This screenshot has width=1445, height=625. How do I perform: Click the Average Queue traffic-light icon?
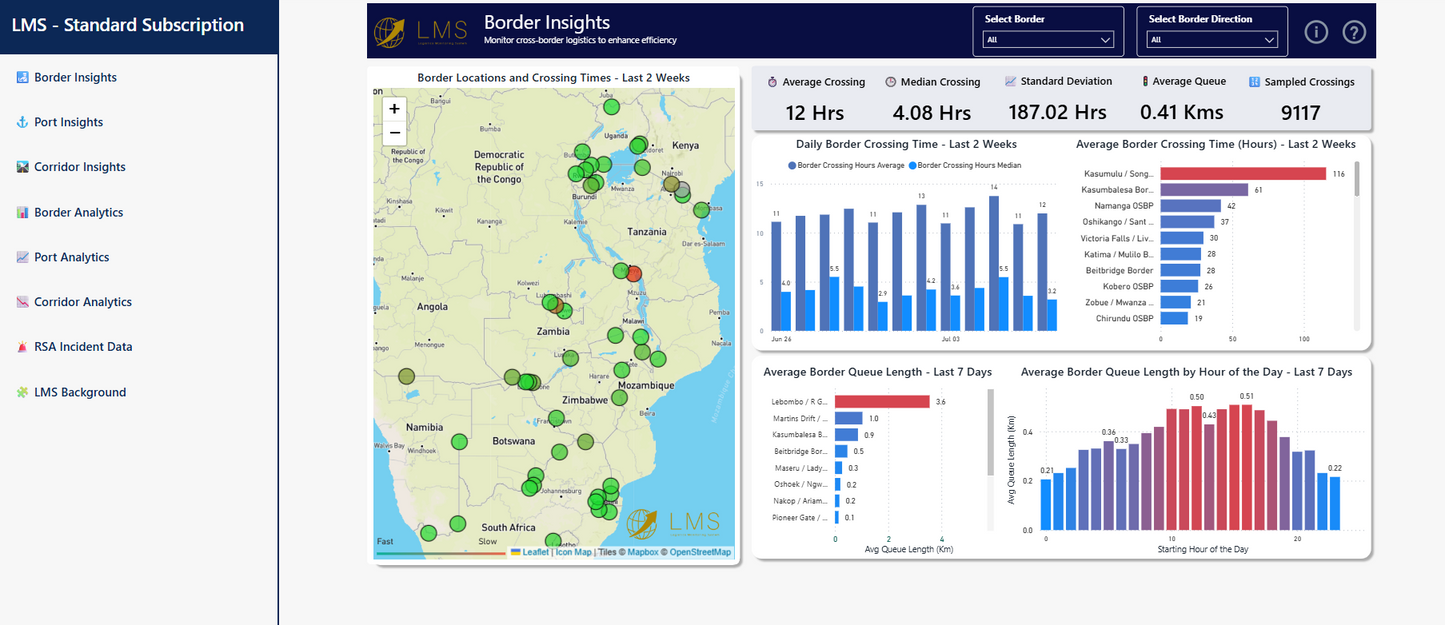click(x=1144, y=81)
